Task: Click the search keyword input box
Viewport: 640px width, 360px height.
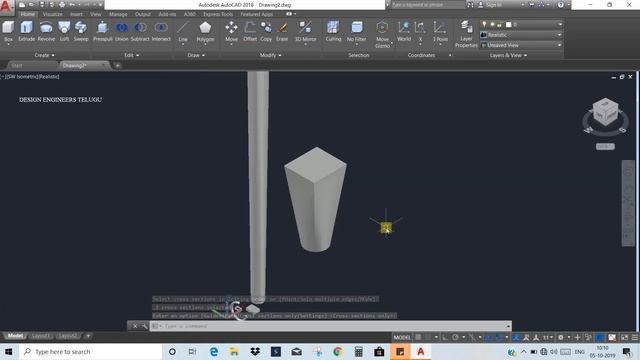Action: (x=428, y=5)
